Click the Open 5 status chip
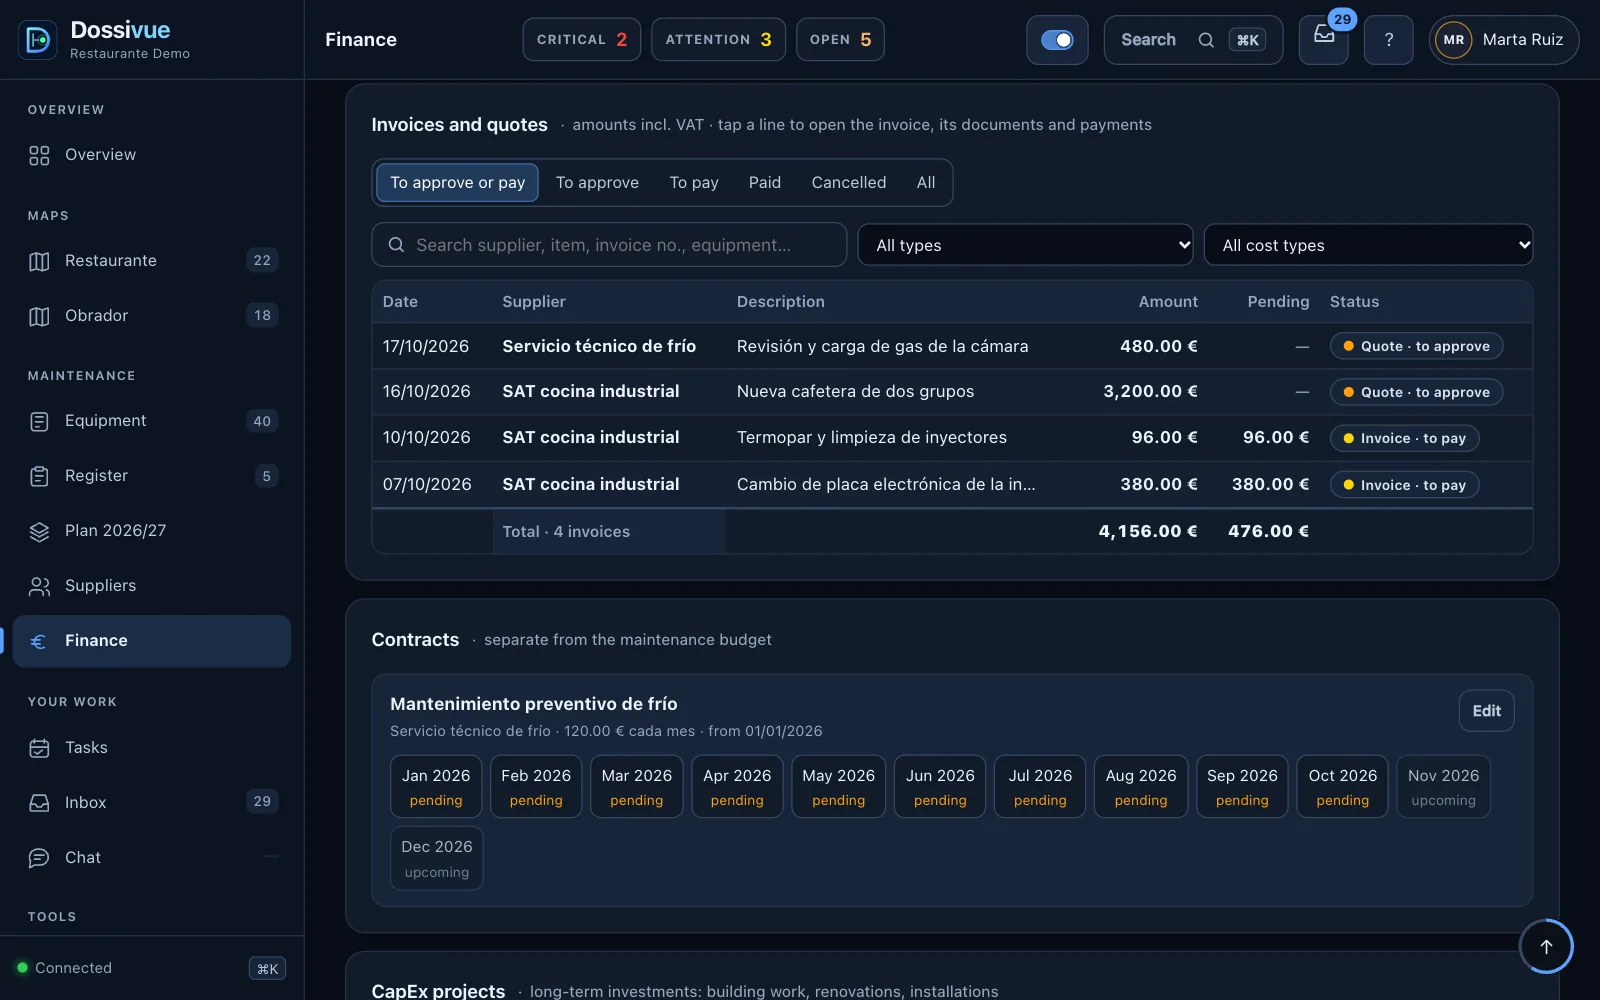This screenshot has height=1000, width=1600. coord(840,40)
